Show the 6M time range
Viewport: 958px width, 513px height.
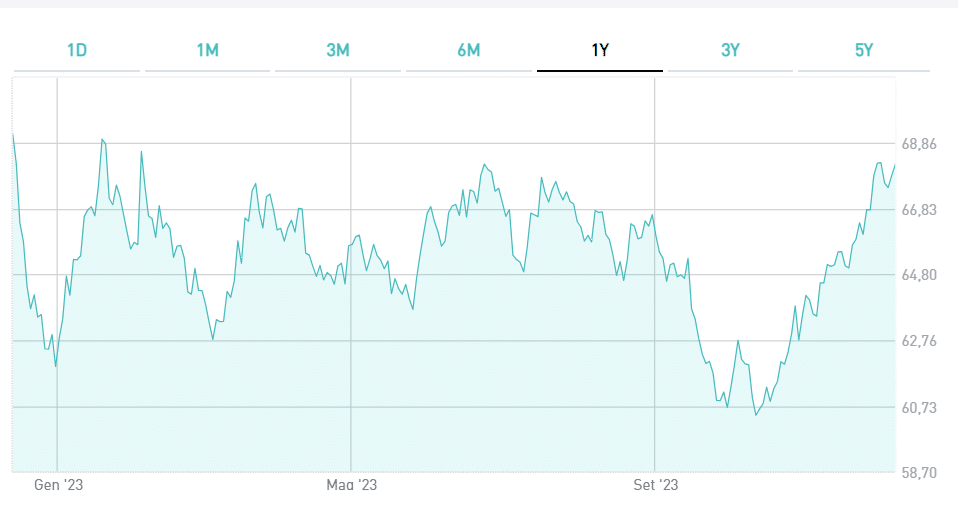[x=469, y=51]
